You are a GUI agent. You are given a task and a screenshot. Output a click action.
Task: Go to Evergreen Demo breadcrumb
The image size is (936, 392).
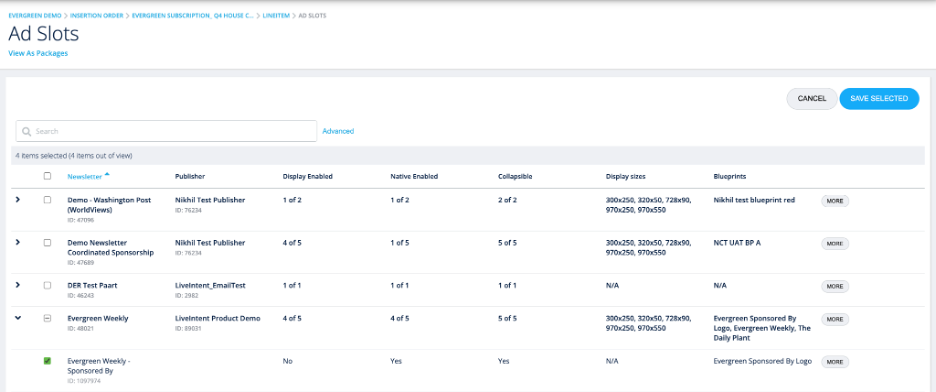[x=36, y=16]
